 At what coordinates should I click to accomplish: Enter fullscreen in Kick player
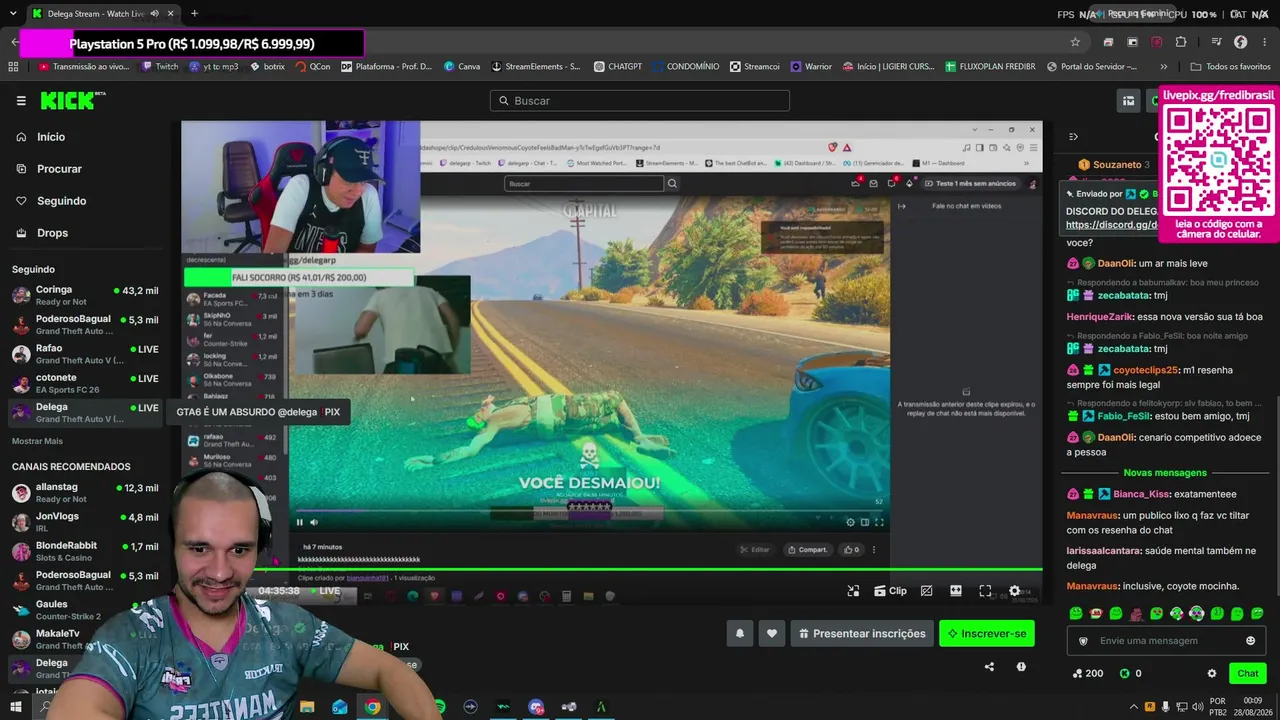coord(985,591)
